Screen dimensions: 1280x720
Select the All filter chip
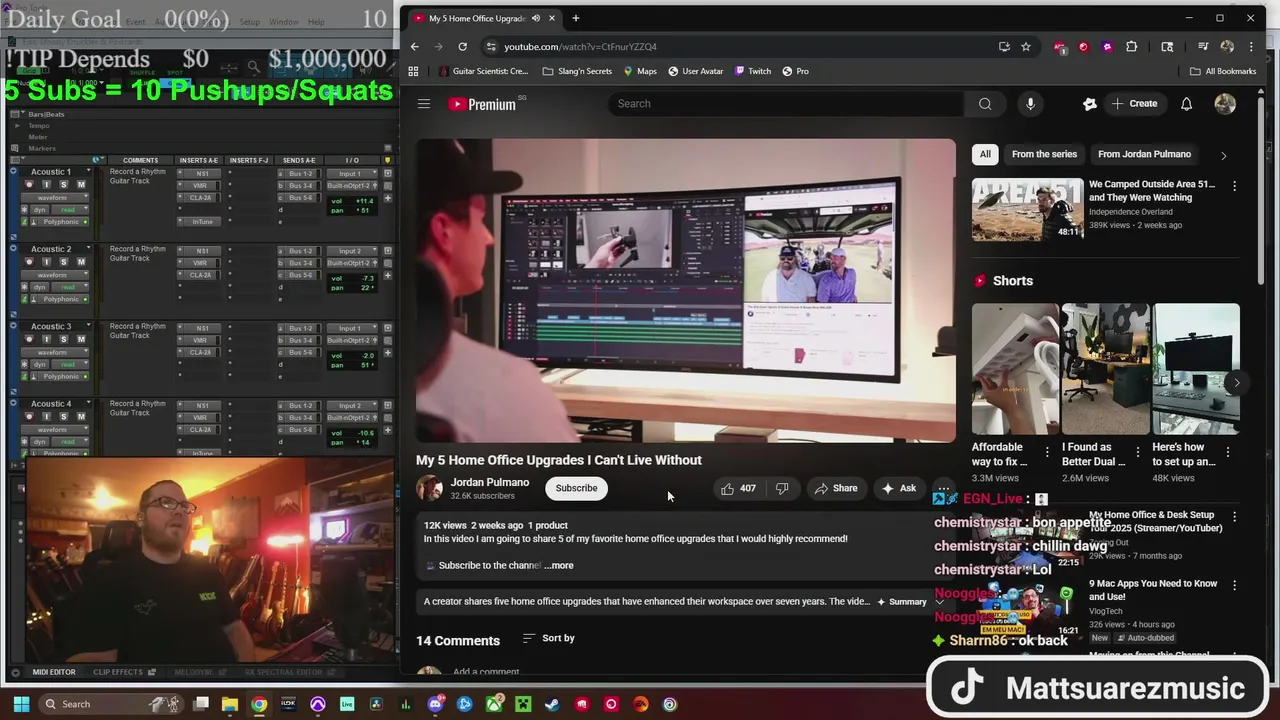click(985, 154)
